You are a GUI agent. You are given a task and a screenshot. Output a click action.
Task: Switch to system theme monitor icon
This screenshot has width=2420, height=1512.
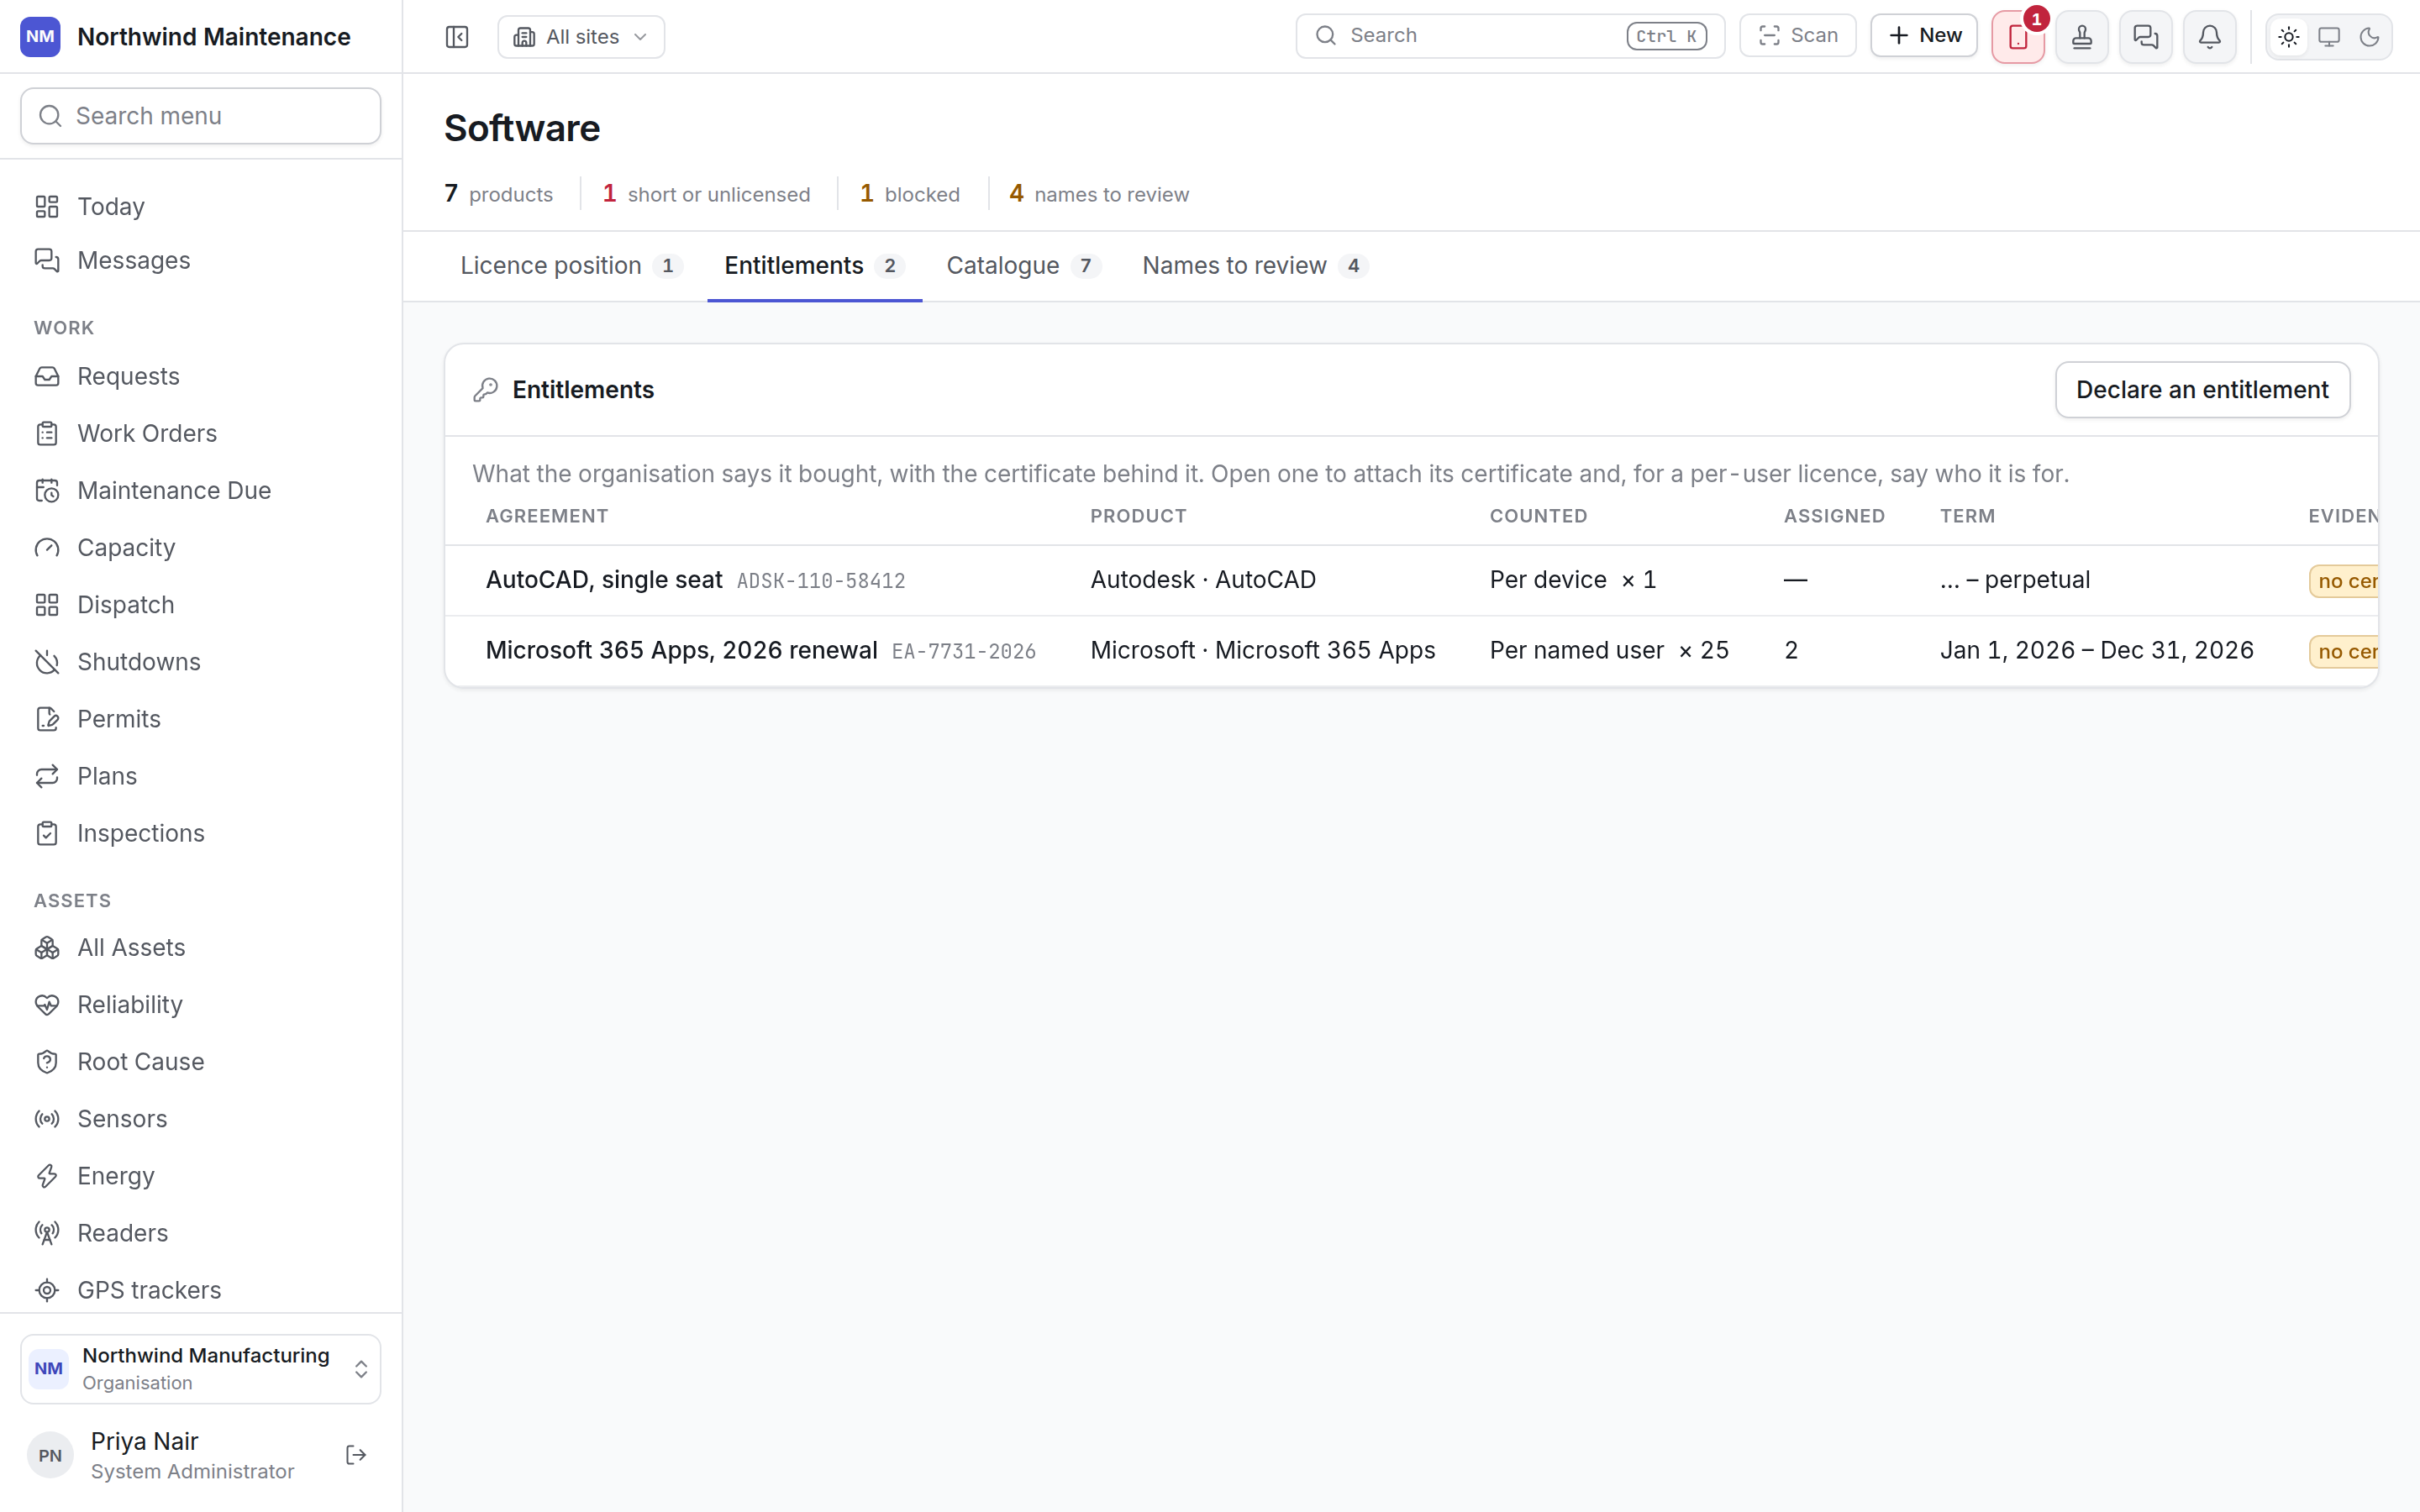click(2329, 37)
